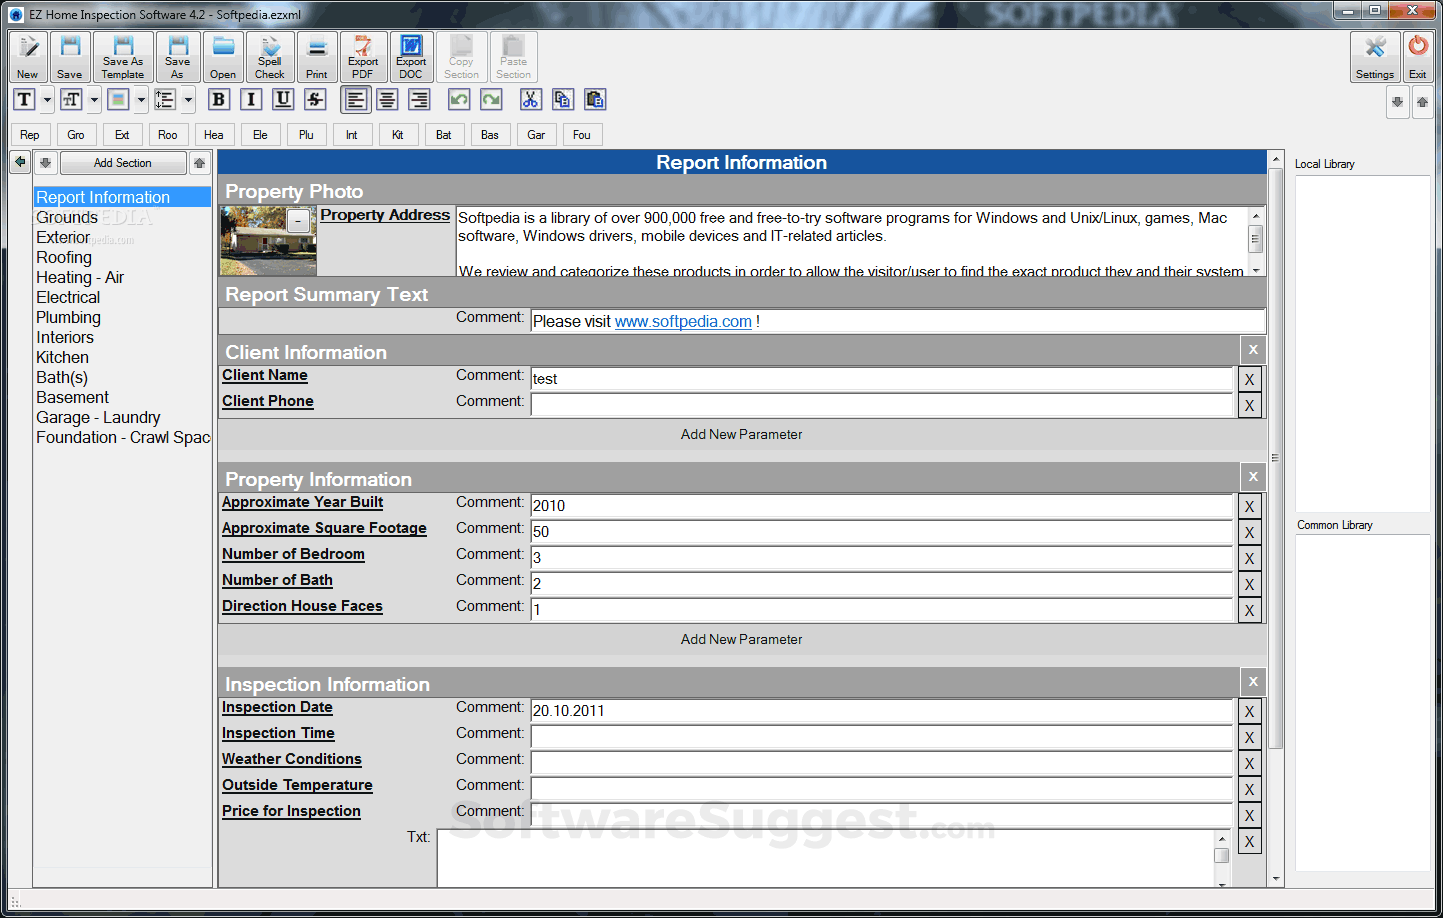Print the inspection report
The height and width of the screenshot is (918, 1443).
pos(316,56)
